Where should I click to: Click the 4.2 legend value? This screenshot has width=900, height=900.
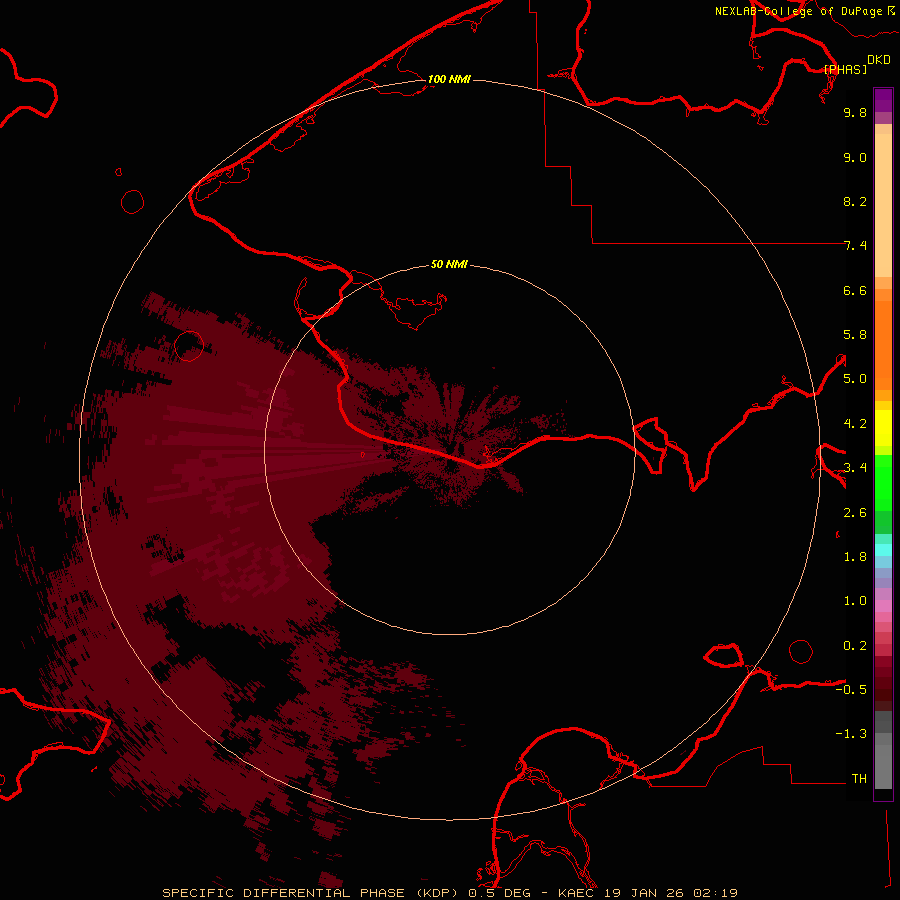pyautogui.click(x=855, y=424)
